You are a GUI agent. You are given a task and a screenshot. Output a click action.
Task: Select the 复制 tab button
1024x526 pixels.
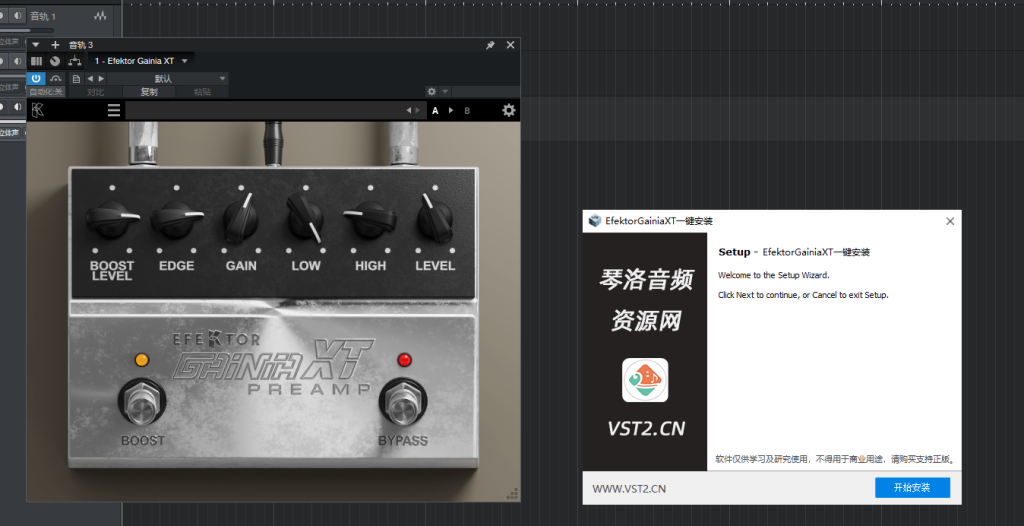(x=148, y=92)
